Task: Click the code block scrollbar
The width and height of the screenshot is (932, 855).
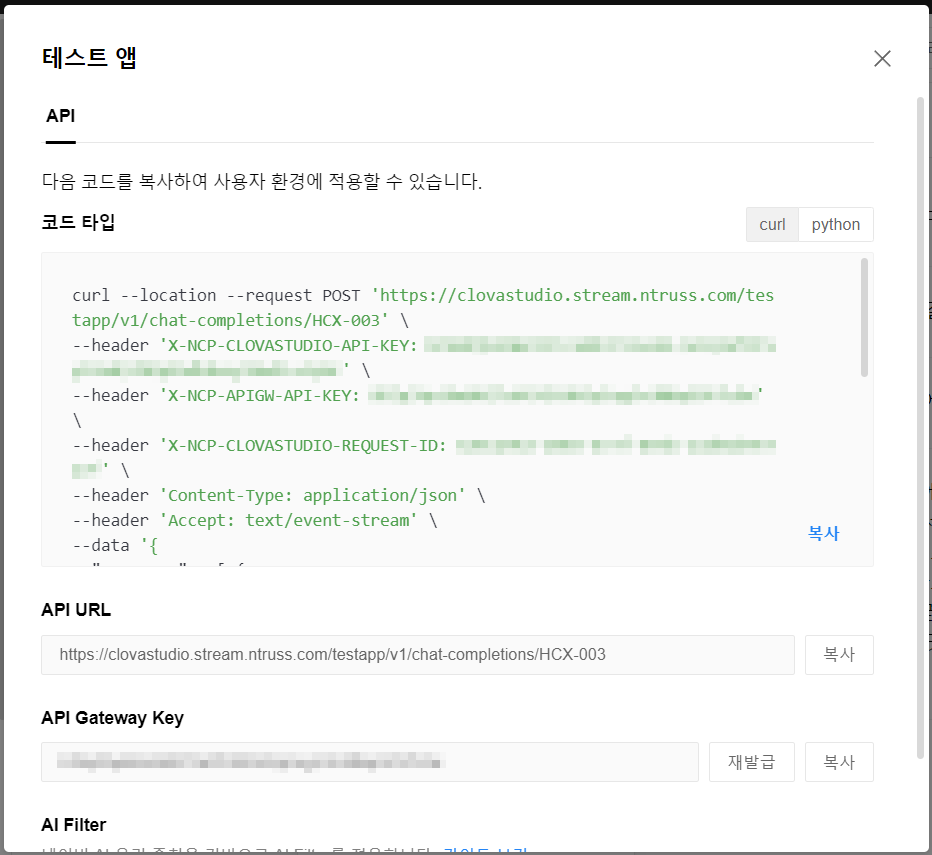Action: pos(864,317)
